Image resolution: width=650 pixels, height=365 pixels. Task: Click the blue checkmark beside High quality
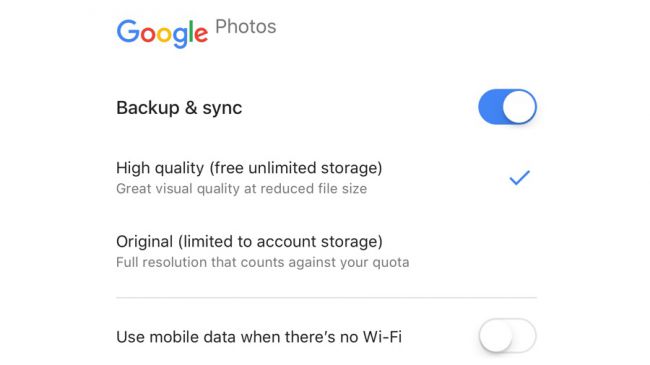(x=519, y=178)
